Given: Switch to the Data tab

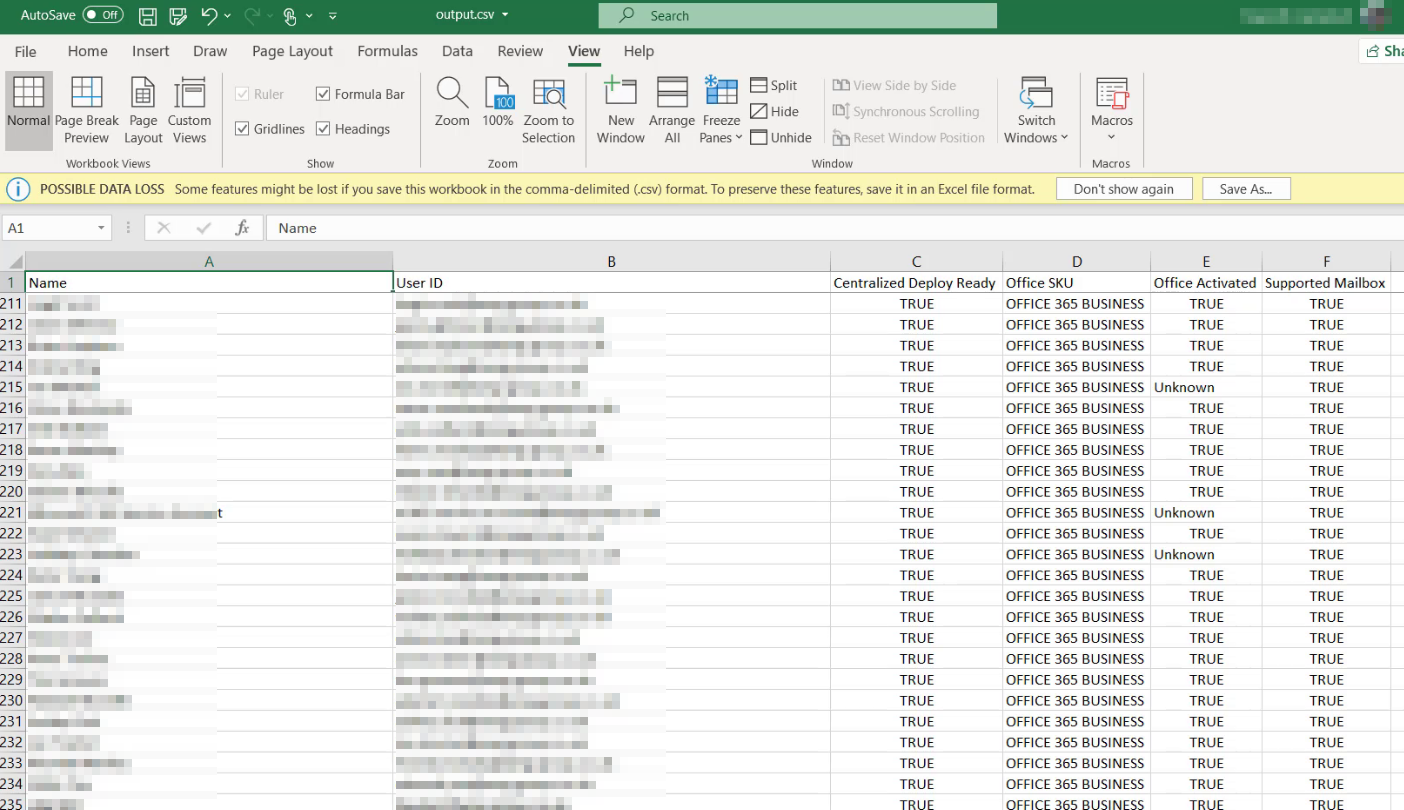Looking at the screenshot, I should point(457,51).
